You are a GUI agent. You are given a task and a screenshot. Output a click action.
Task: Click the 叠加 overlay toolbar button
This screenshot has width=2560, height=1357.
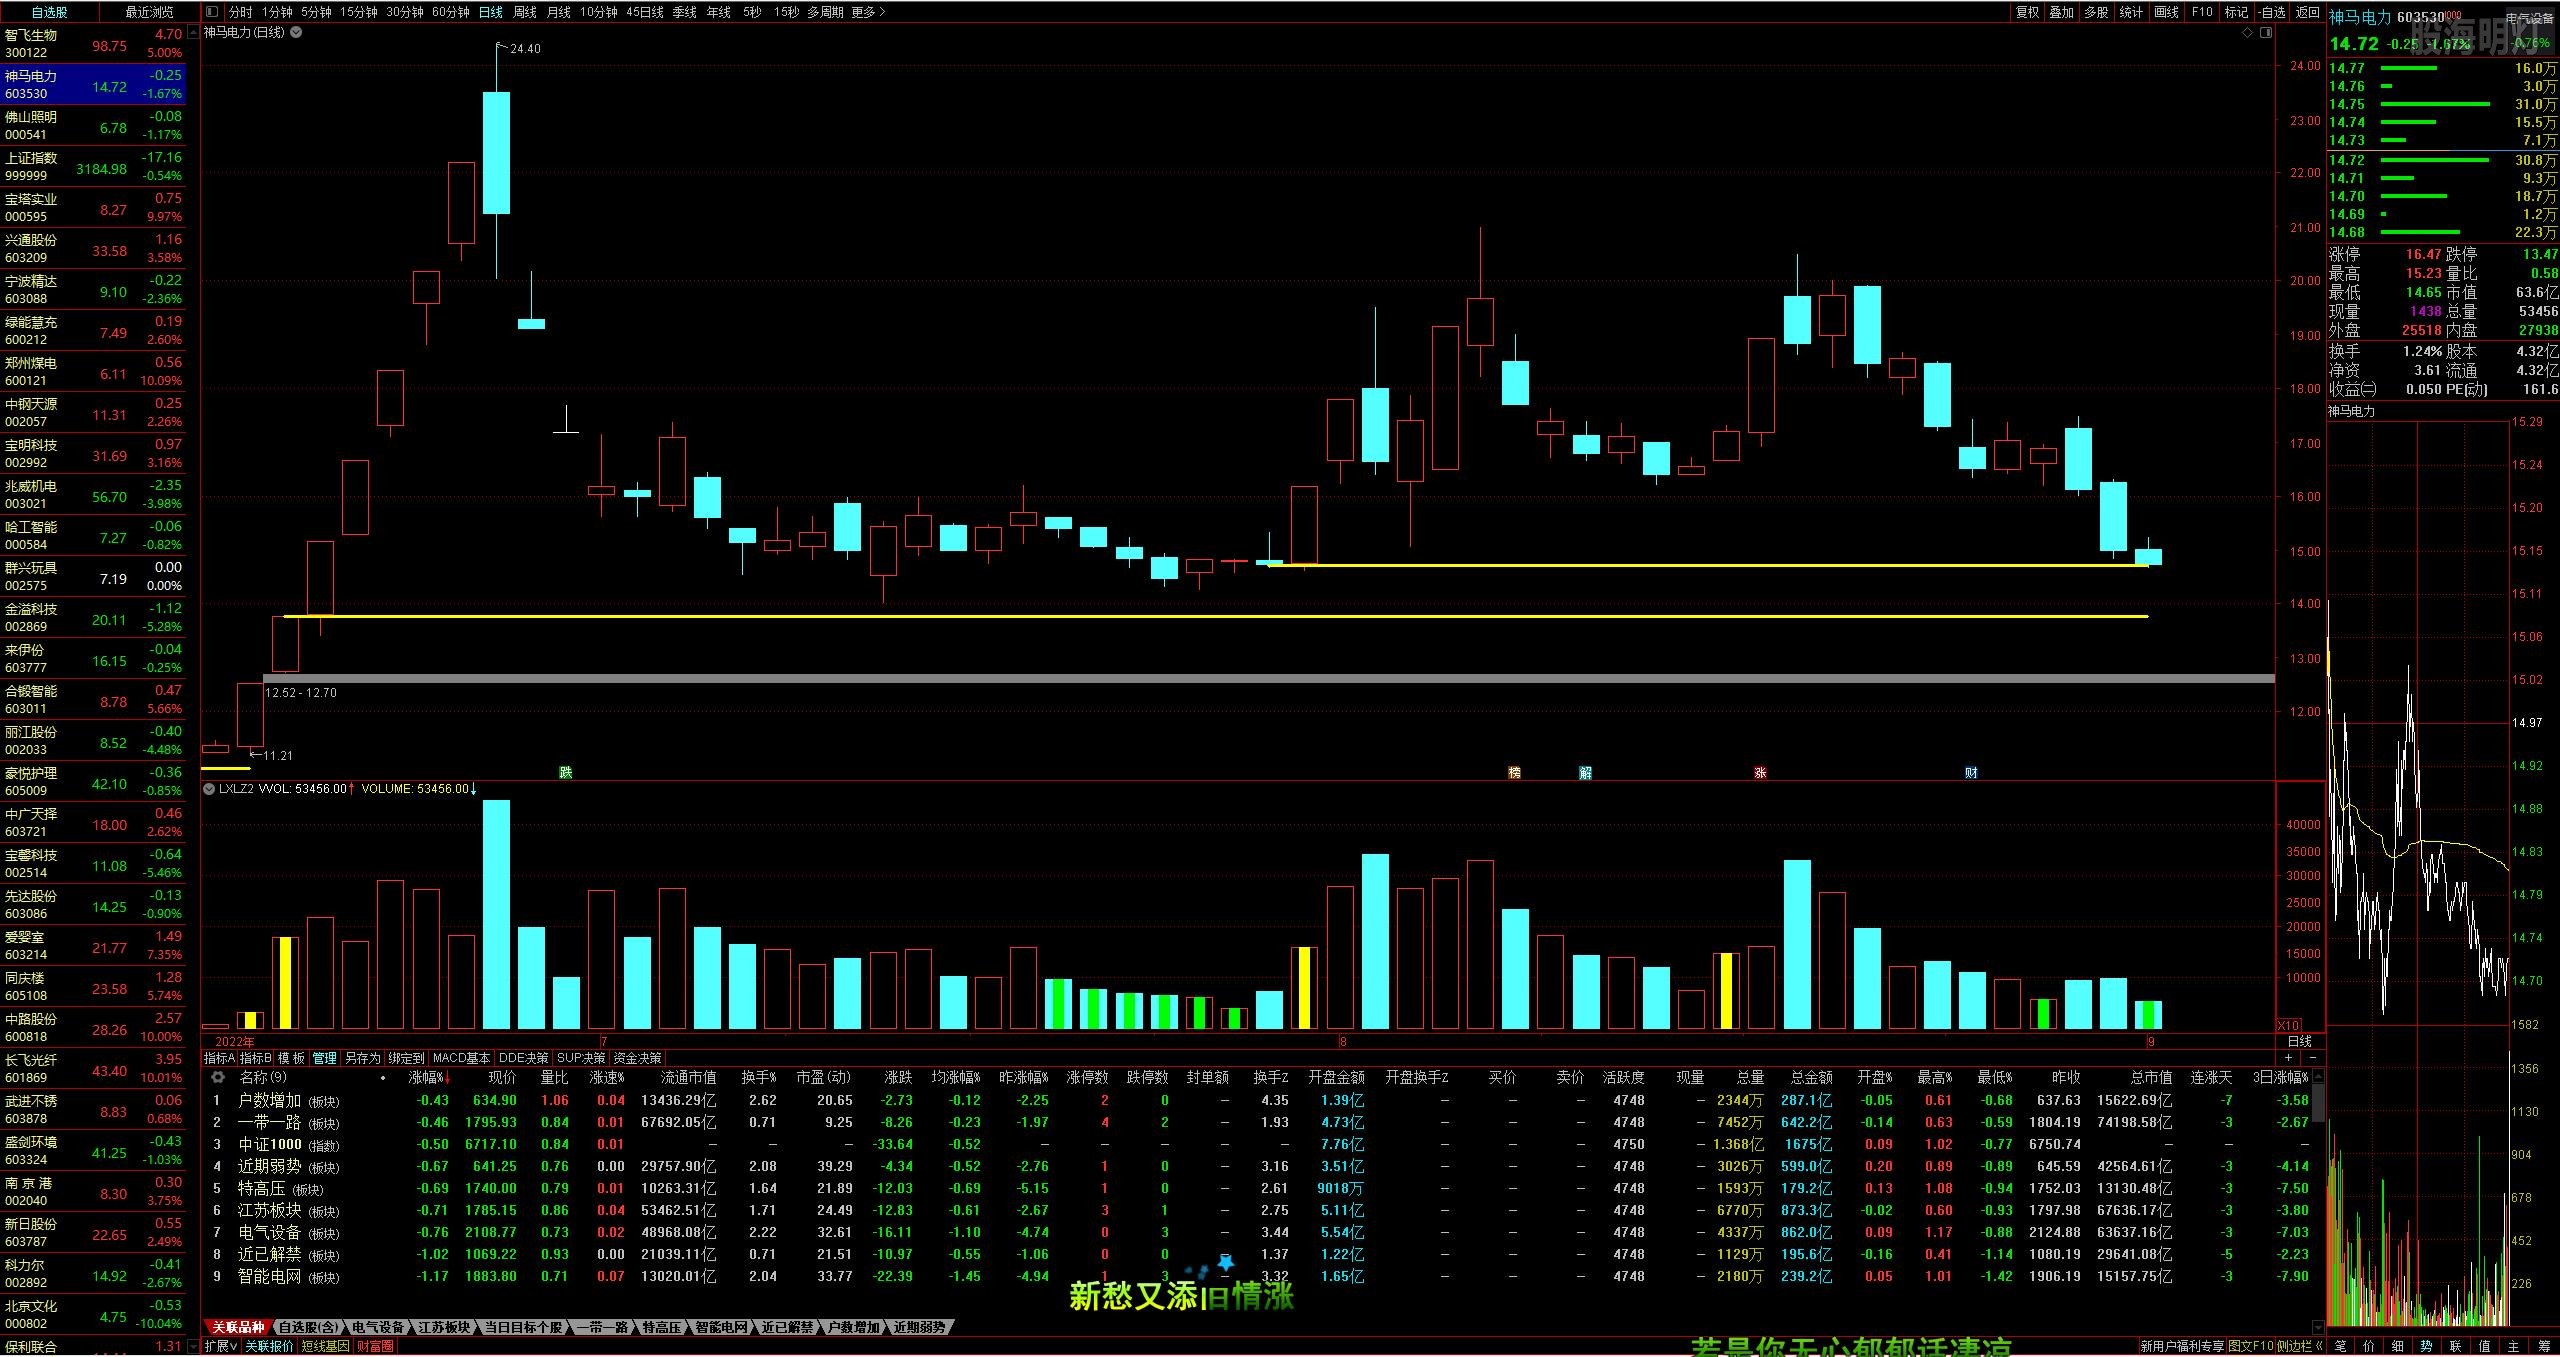click(2062, 12)
